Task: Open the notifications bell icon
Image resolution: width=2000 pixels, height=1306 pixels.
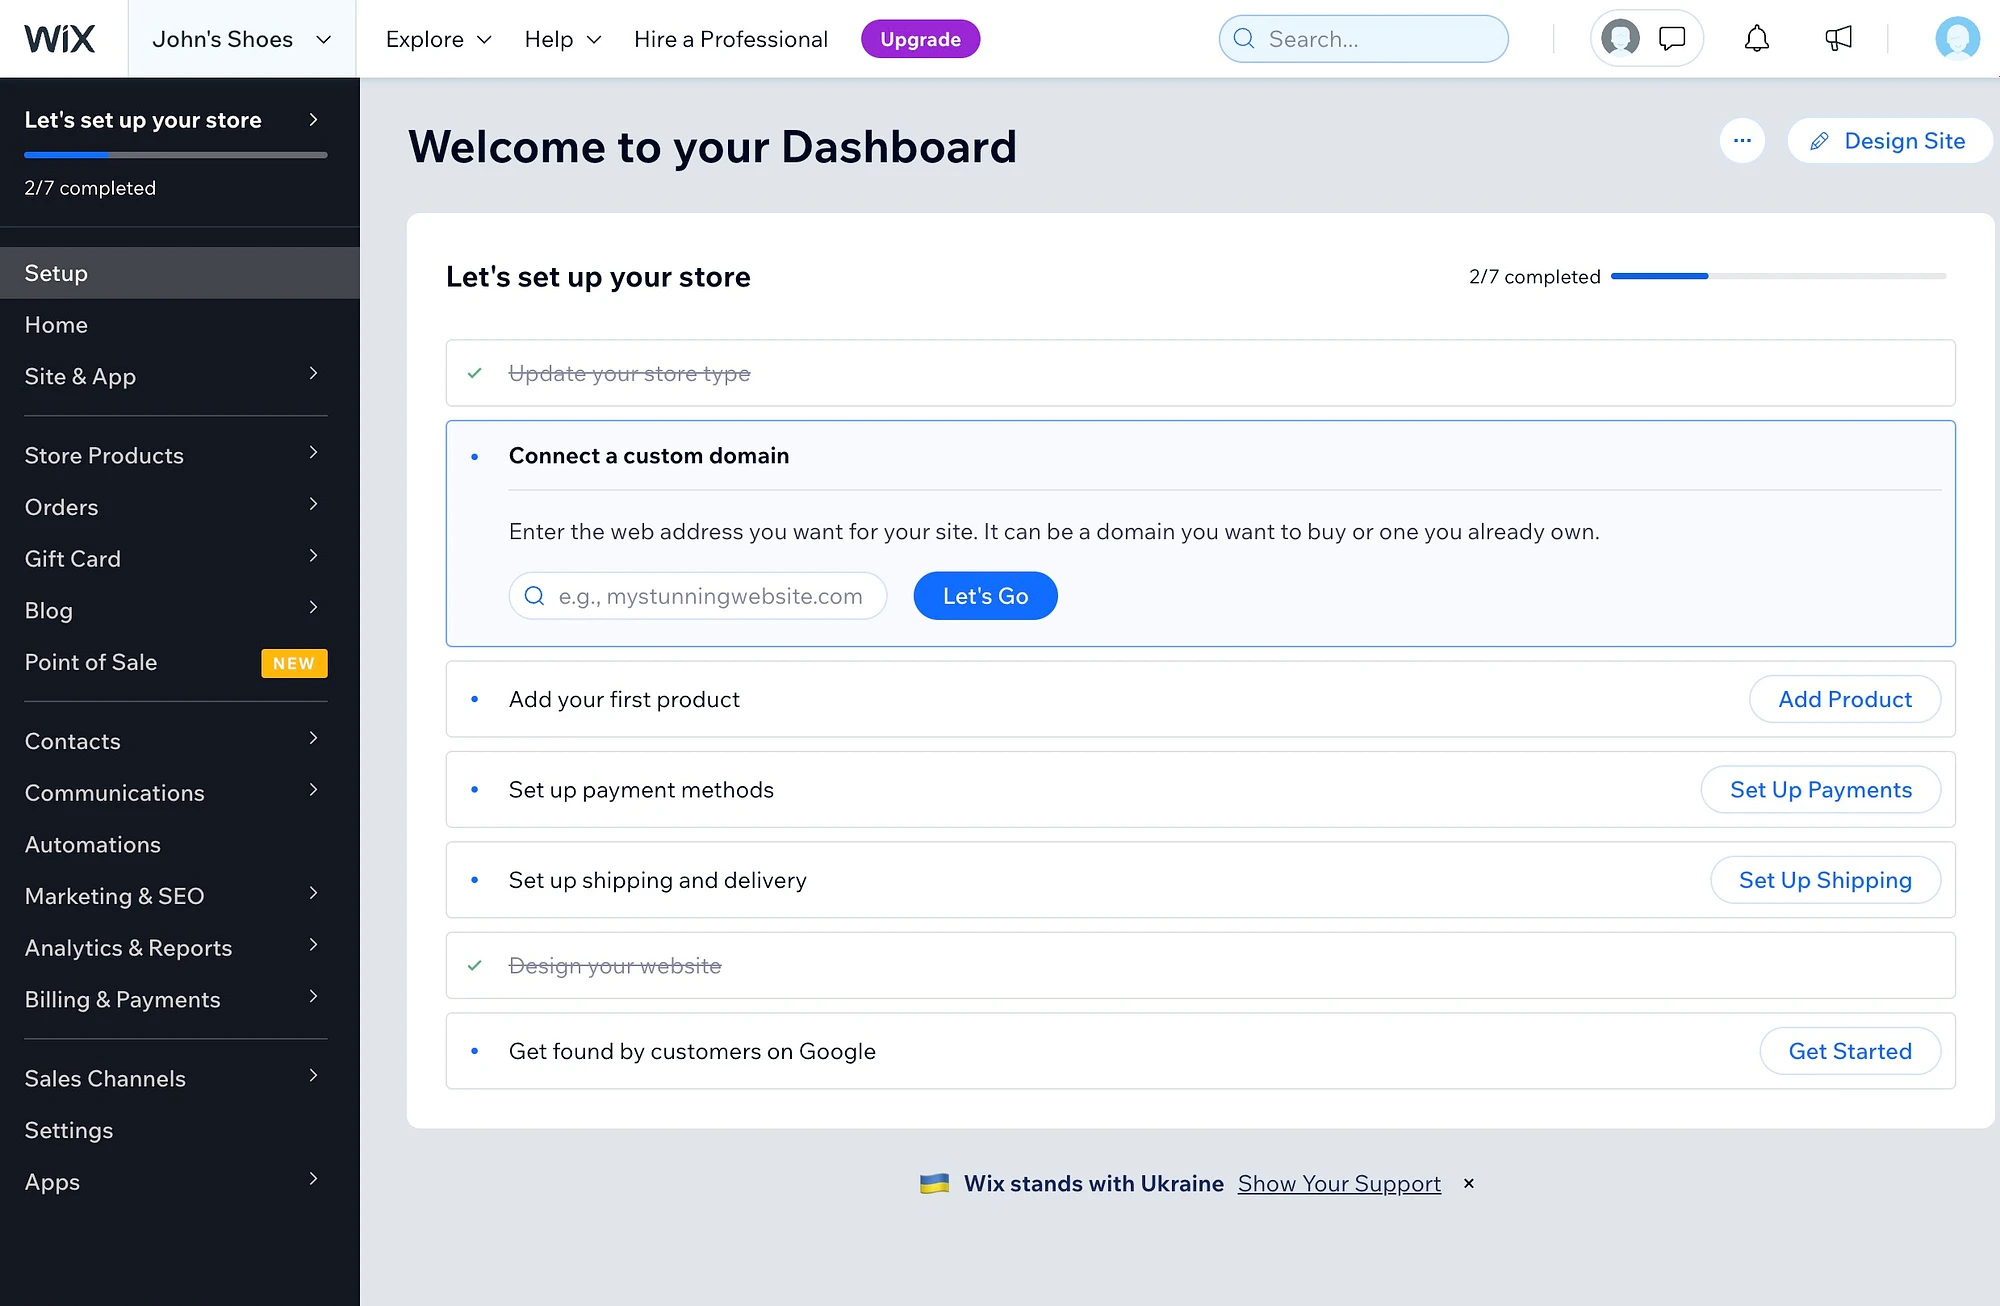Action: pyautogui.click(x=1755, y=38)
